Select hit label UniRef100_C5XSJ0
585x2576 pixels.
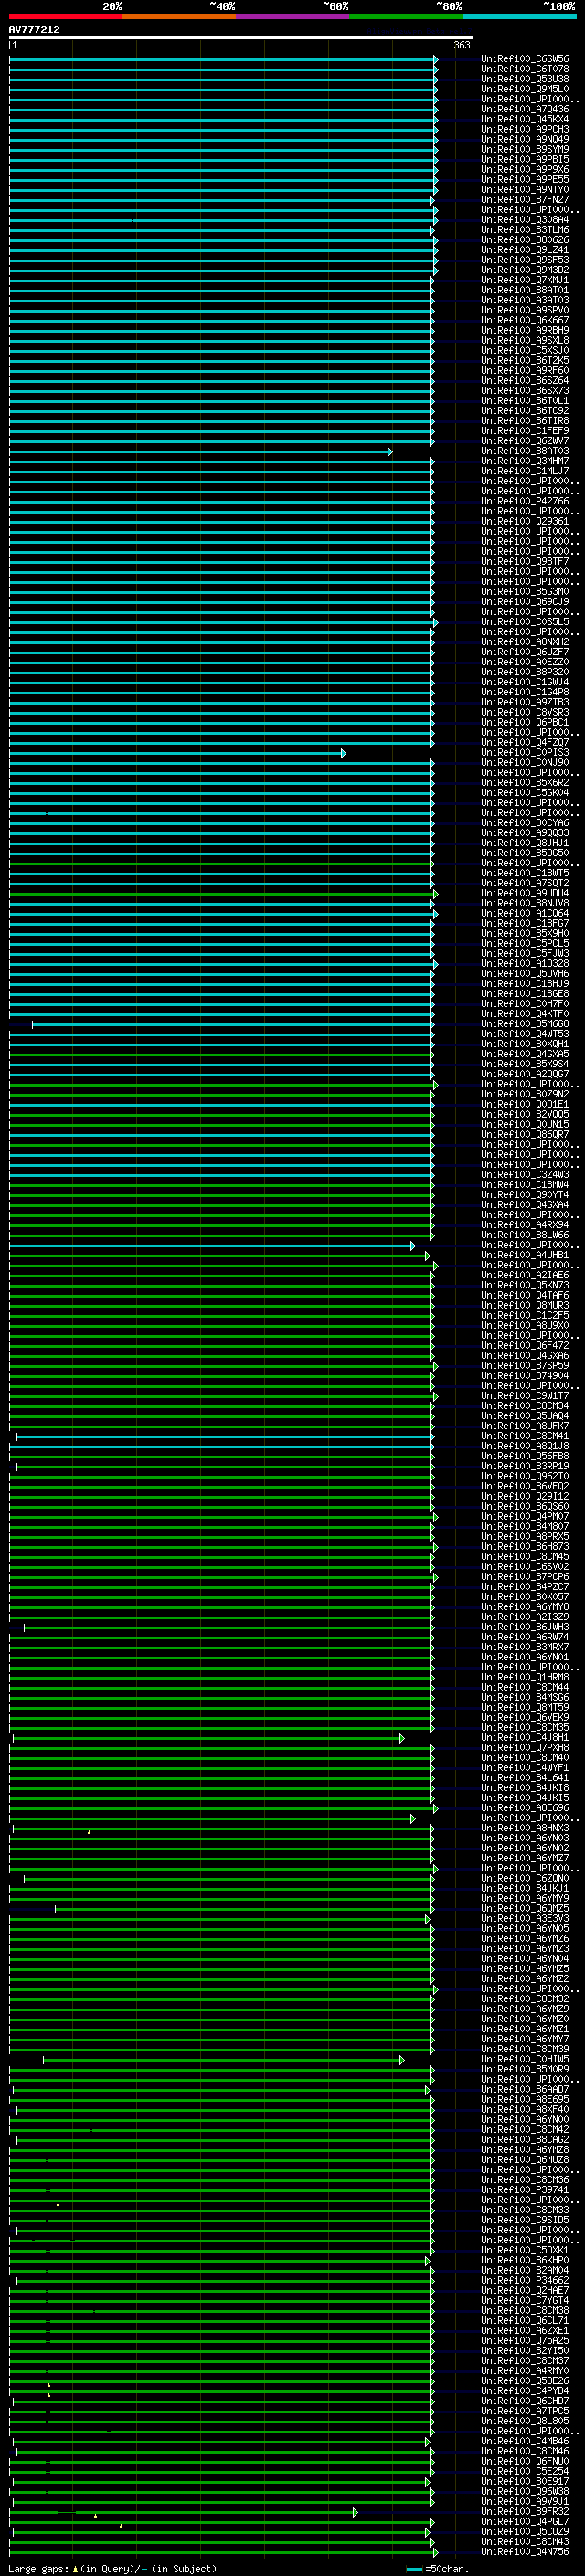point(525,351)
